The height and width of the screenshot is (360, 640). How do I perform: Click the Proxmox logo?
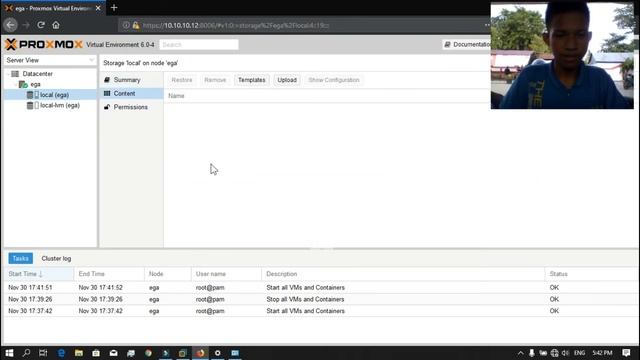click(44, 44)
